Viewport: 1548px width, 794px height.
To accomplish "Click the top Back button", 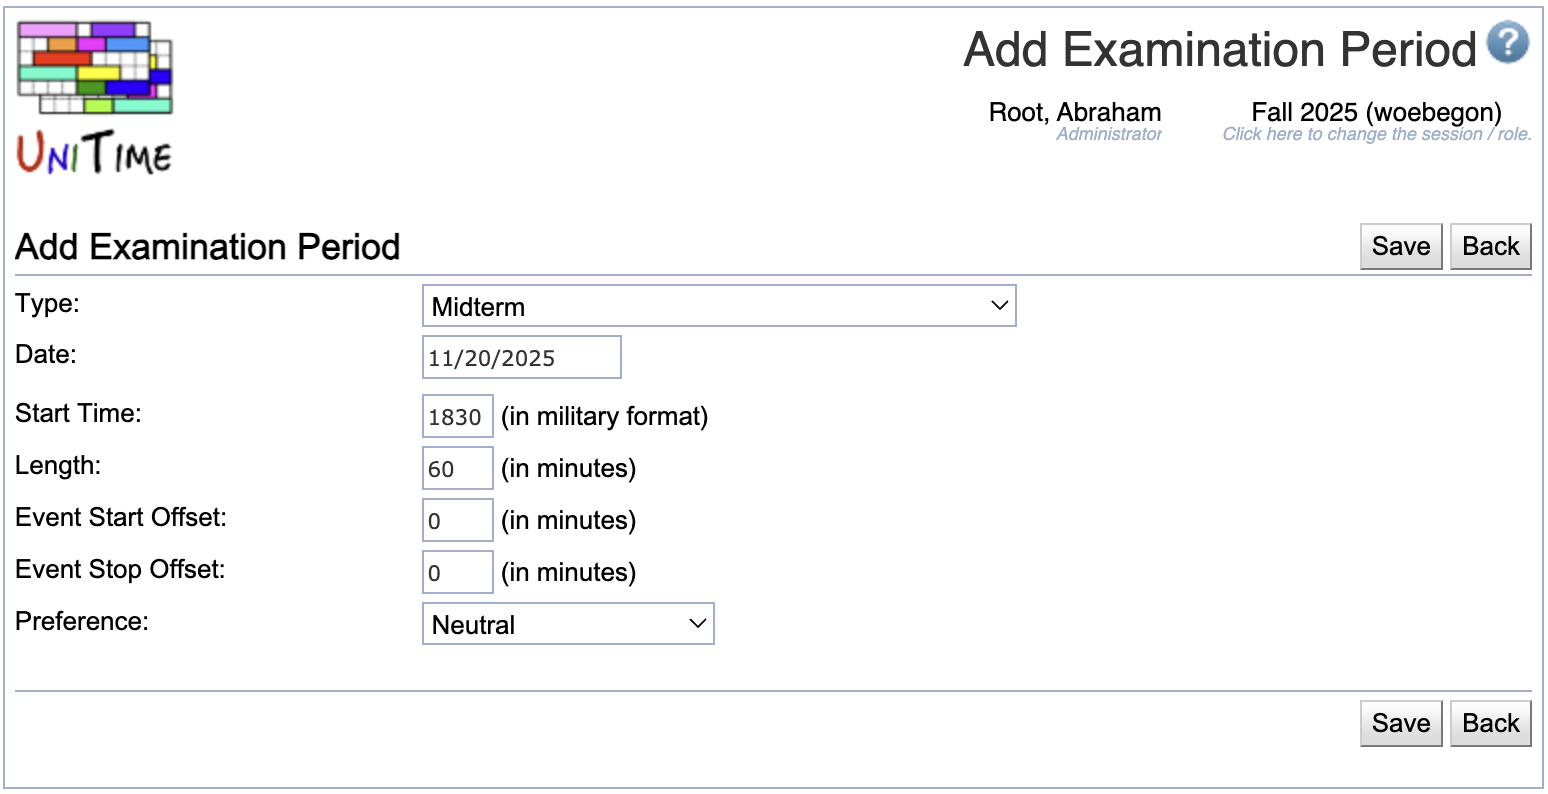I will (x=1491, y=247).
